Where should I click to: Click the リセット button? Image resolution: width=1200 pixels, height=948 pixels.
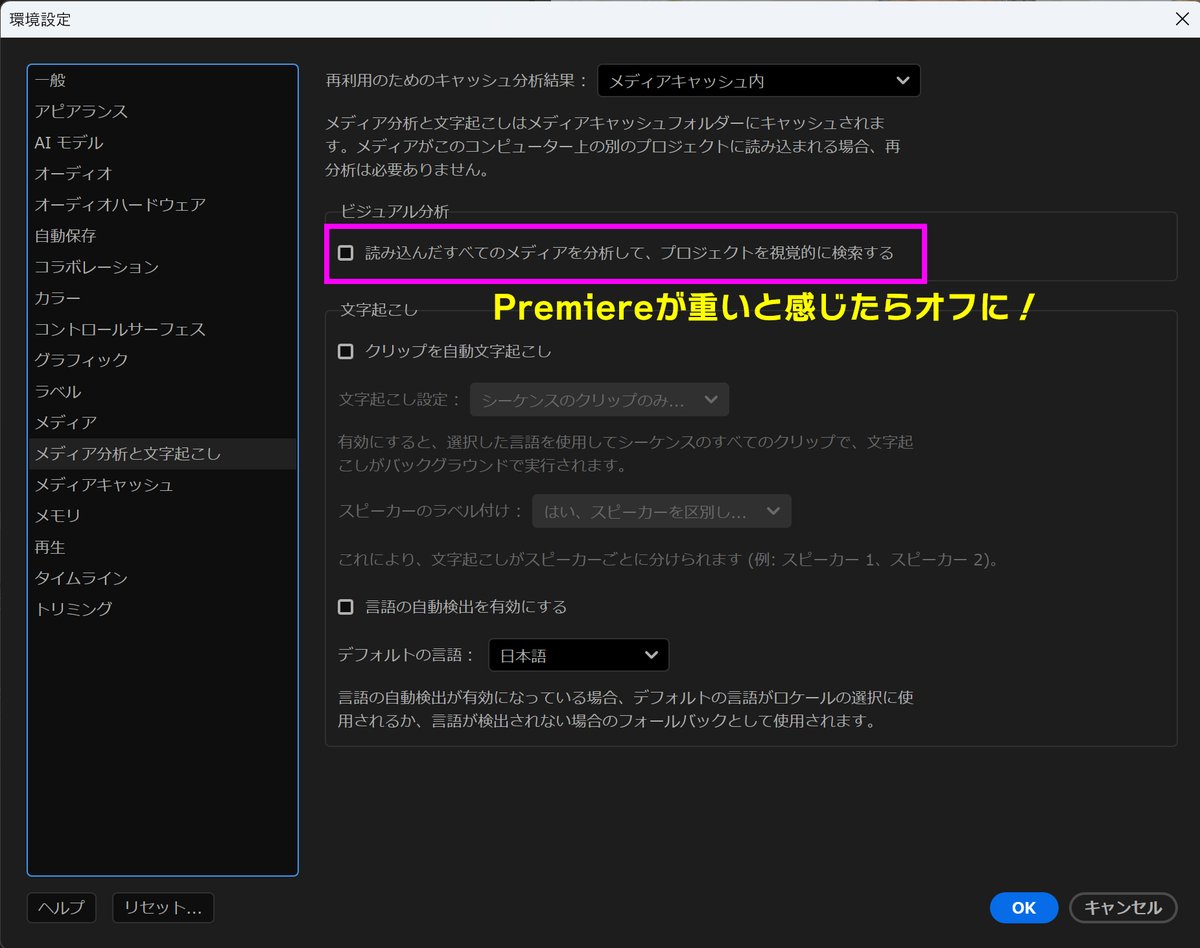pyautogui.click(x=163, y=908)
